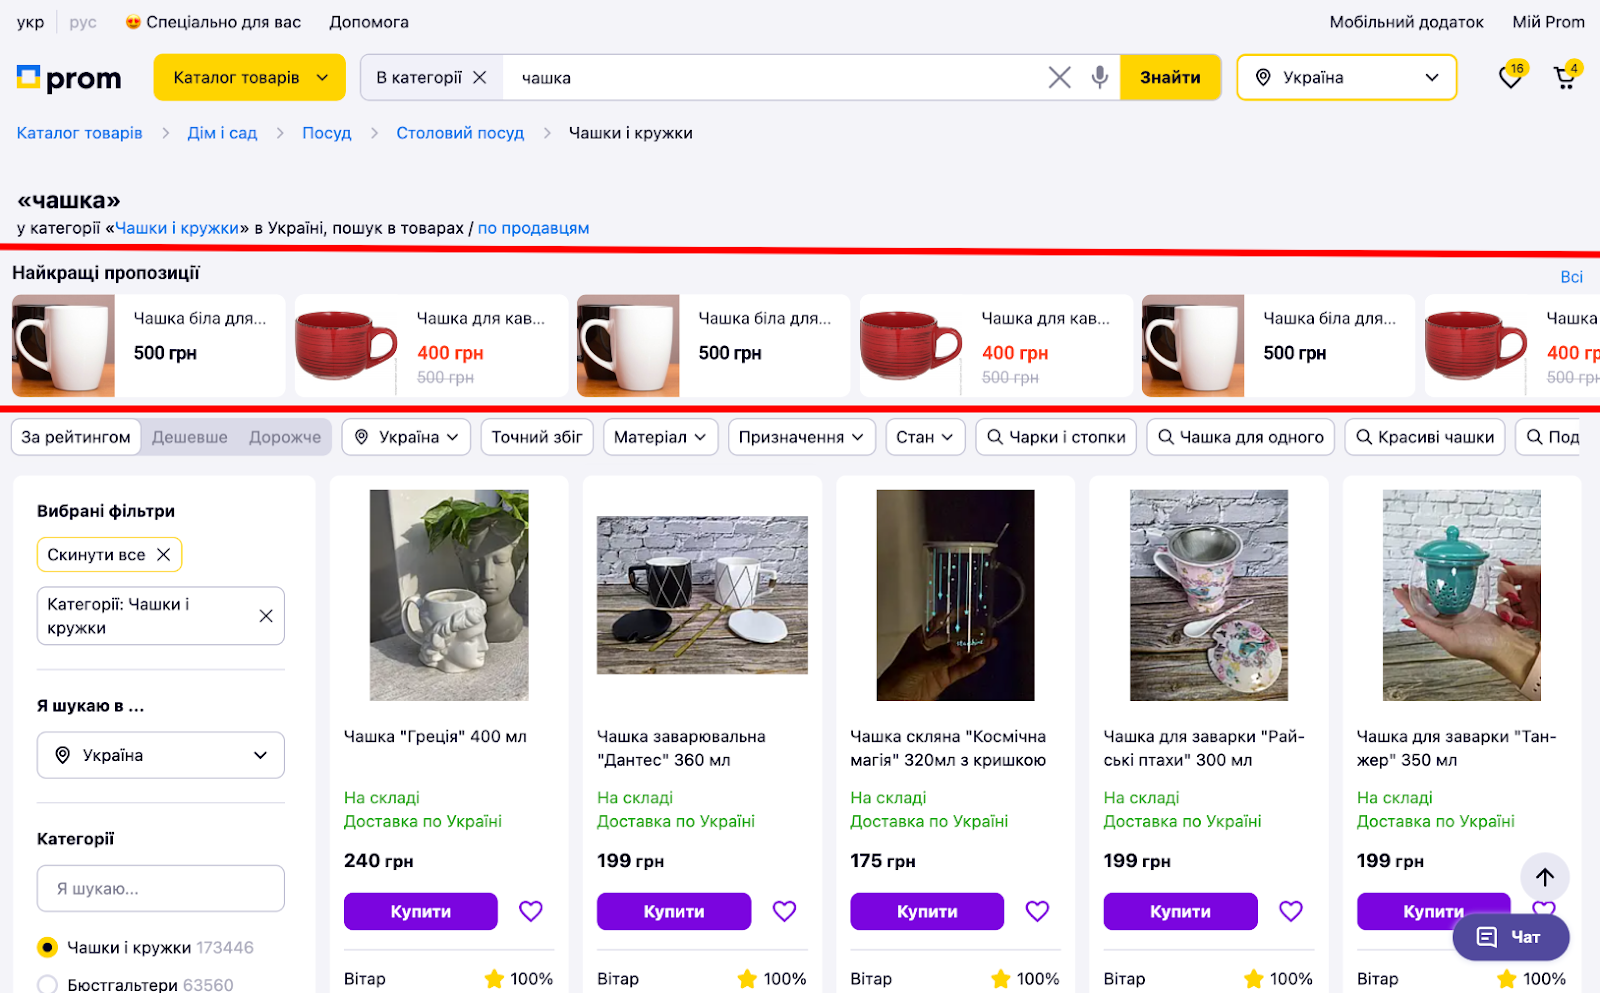Screen dimensions: 1600x993
Task: Open 'Чарки і стопки' search suggestion
Action: [1056, 437]
